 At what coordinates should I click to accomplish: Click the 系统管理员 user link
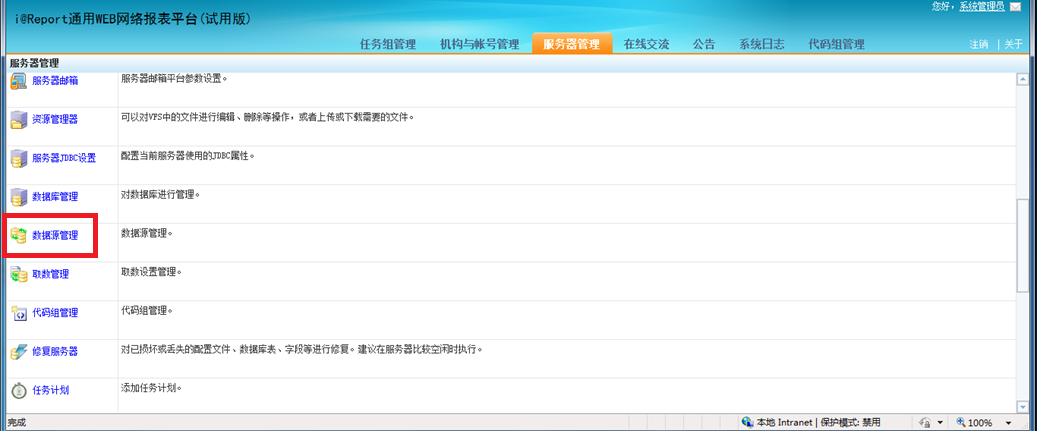click(981, 7)
